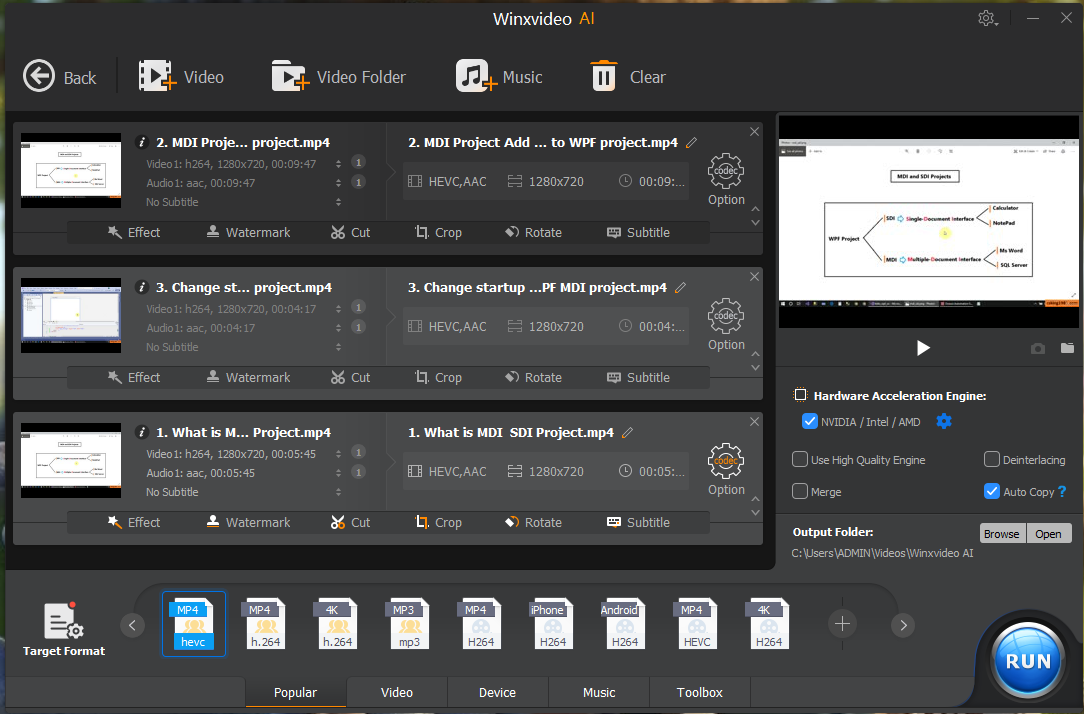Open snapshot folder icon under preview
The height and width of the screenshot is (714, 1084).
coord(1067,348)
